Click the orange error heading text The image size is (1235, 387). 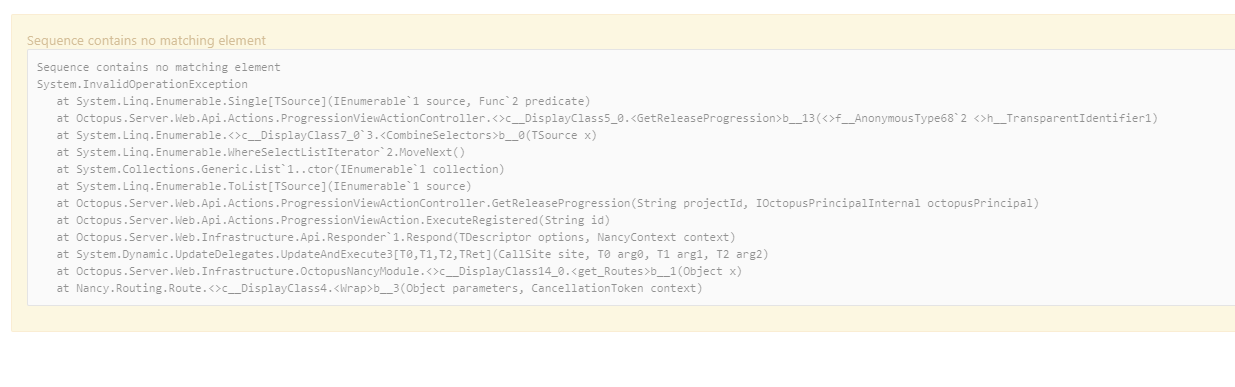(x=146, y=41)
